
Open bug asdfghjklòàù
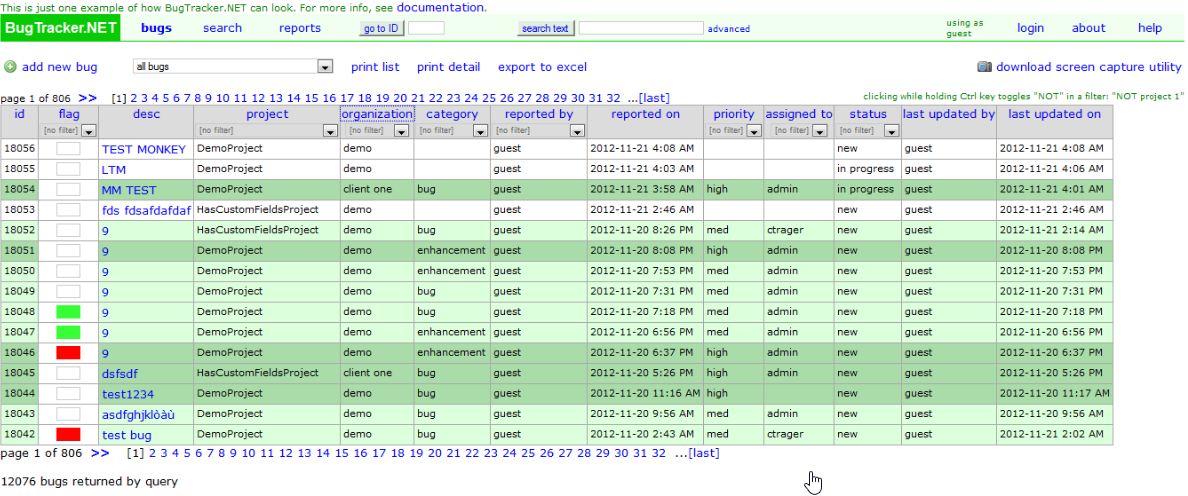tap(139, 415)
